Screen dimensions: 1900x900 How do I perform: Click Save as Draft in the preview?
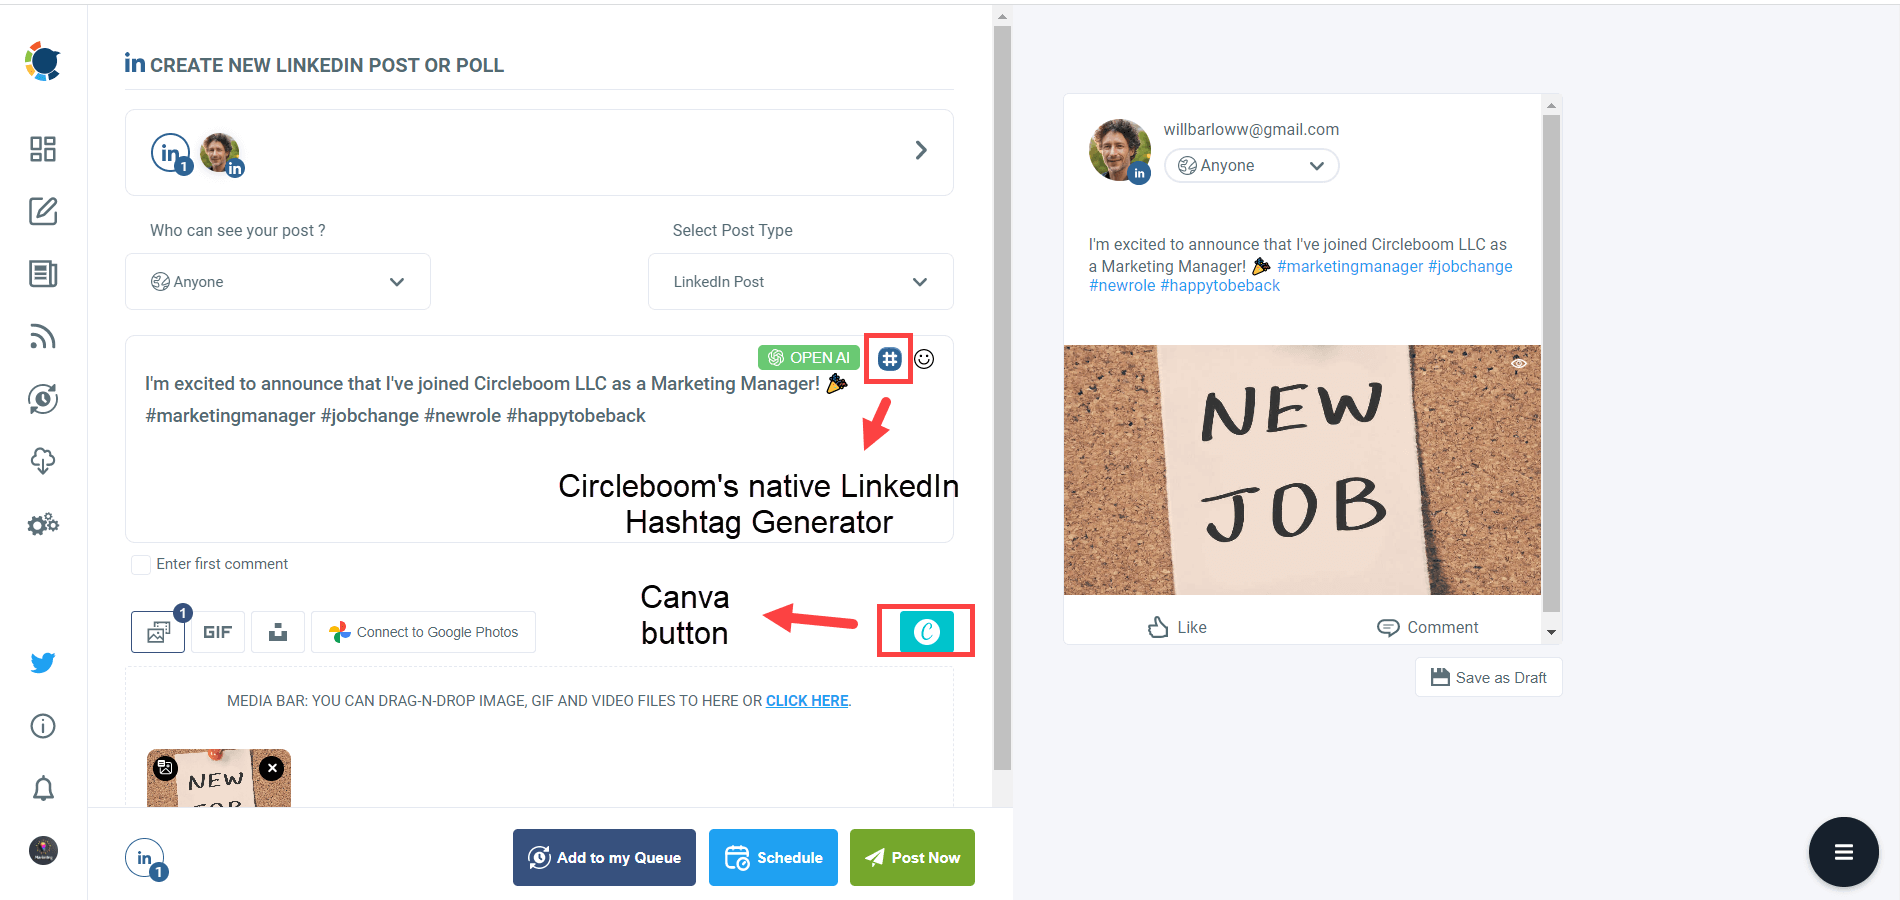point(1488,677)
